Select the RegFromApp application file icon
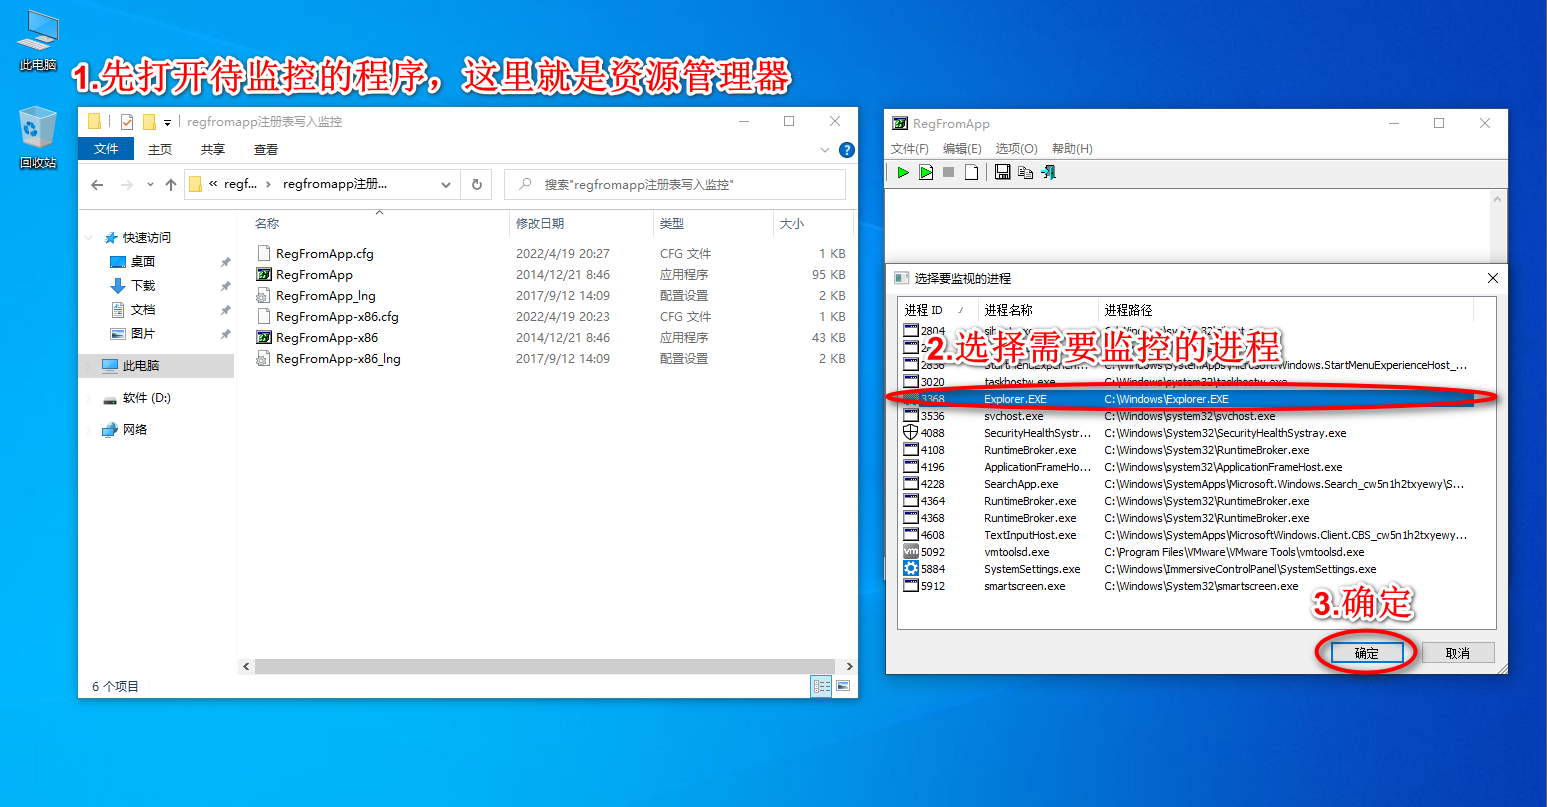The height and width of the screenshot is (807, 1547). (264, 275)
